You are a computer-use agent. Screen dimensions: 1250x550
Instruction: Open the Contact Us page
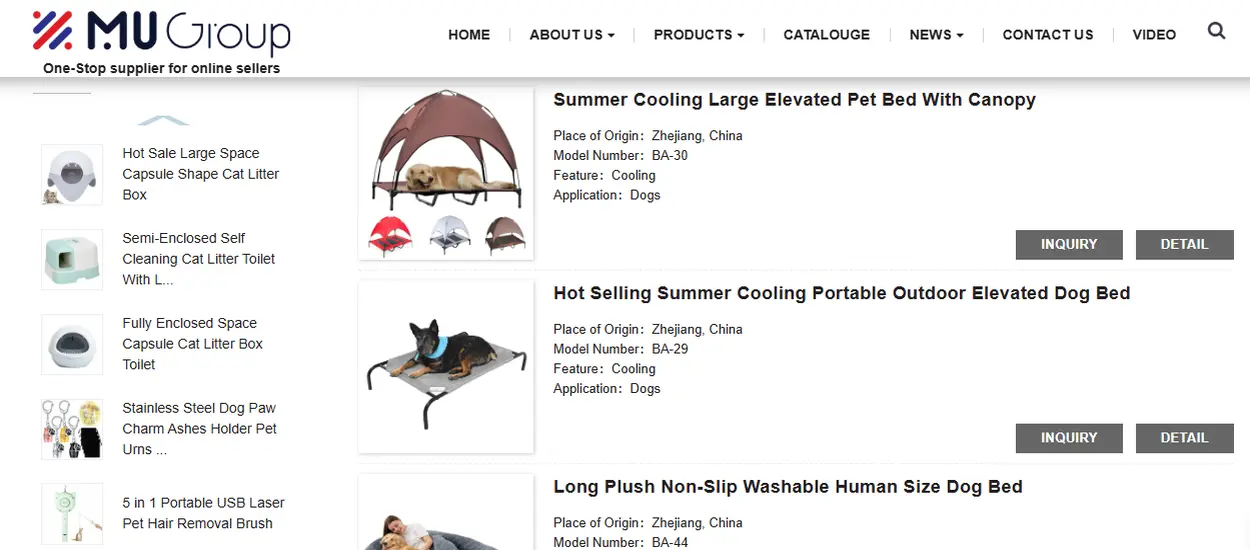(1048, 35)
